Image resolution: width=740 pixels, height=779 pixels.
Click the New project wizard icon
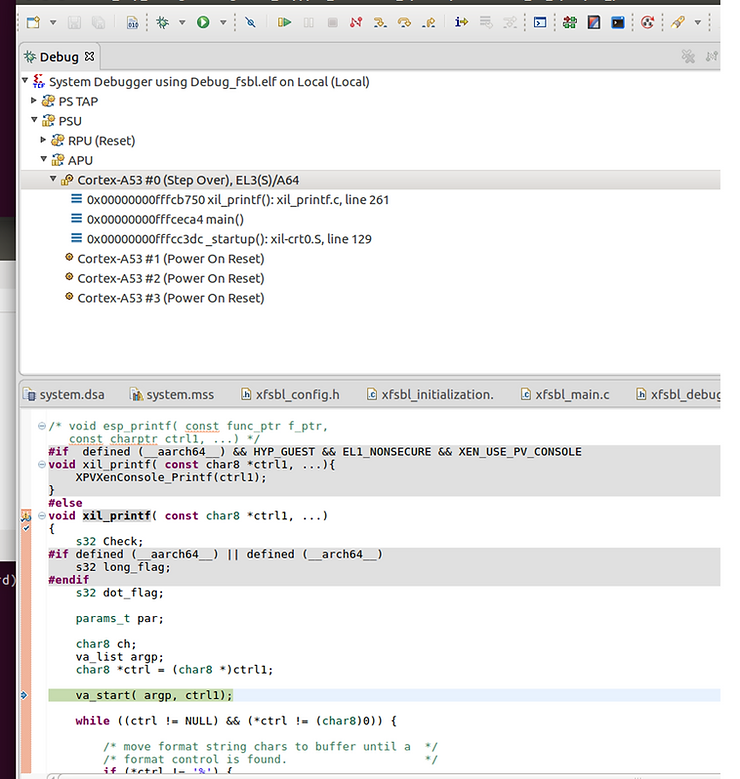pos(33,22)
